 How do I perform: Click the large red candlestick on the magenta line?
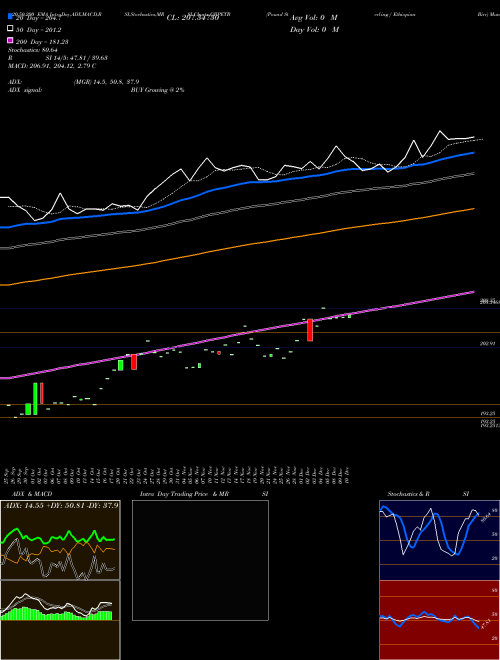[x=310, y=330]
